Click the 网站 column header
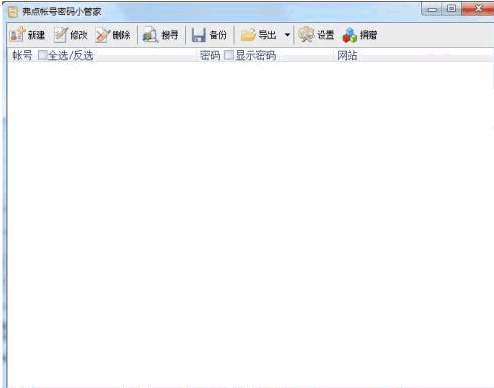Image resolution: width=494 pixels, height=388 pixels. (x=347, y=55)
